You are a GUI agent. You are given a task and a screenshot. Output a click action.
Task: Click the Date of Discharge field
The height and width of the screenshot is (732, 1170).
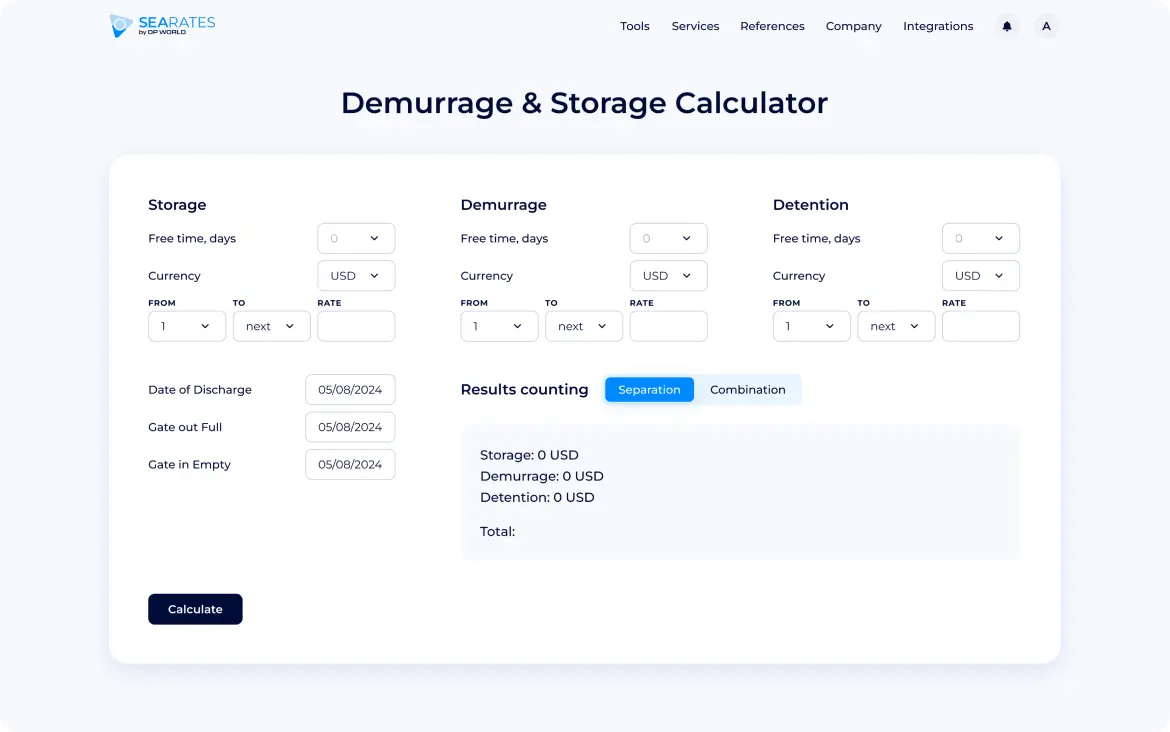(x=350, y=390)
